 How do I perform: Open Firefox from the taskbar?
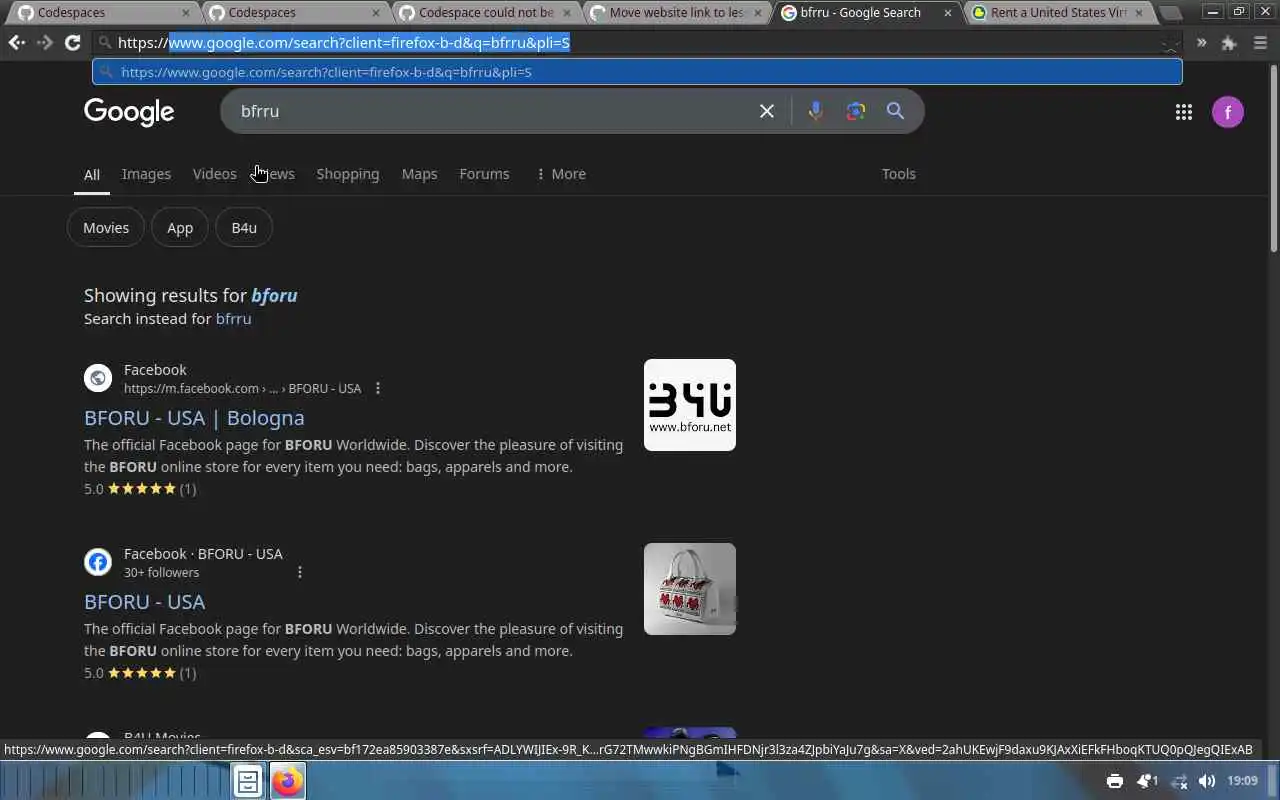(x=288, y=781)
